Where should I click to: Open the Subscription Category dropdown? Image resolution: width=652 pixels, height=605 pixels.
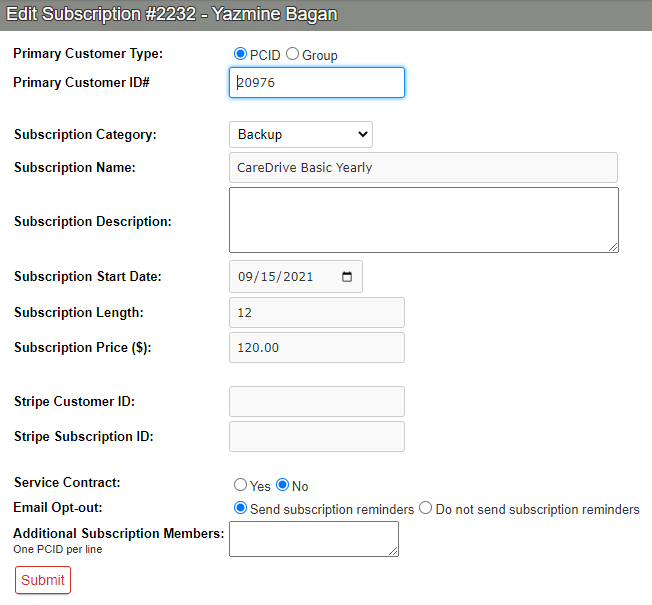[x=300, y=134]
